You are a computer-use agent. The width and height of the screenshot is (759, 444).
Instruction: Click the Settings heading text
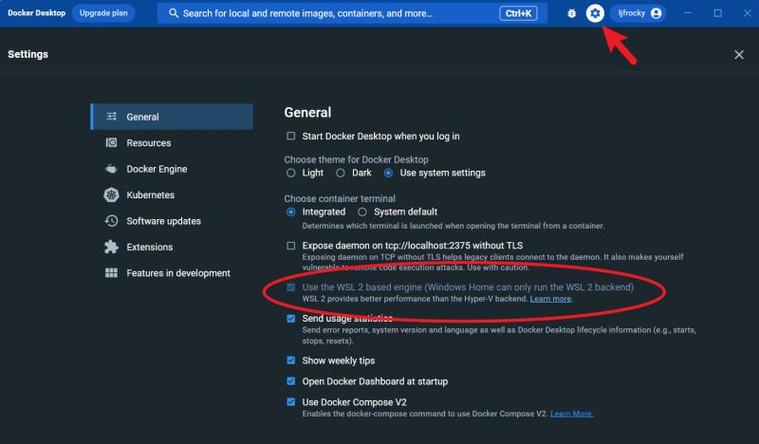[x=28, y=54]
